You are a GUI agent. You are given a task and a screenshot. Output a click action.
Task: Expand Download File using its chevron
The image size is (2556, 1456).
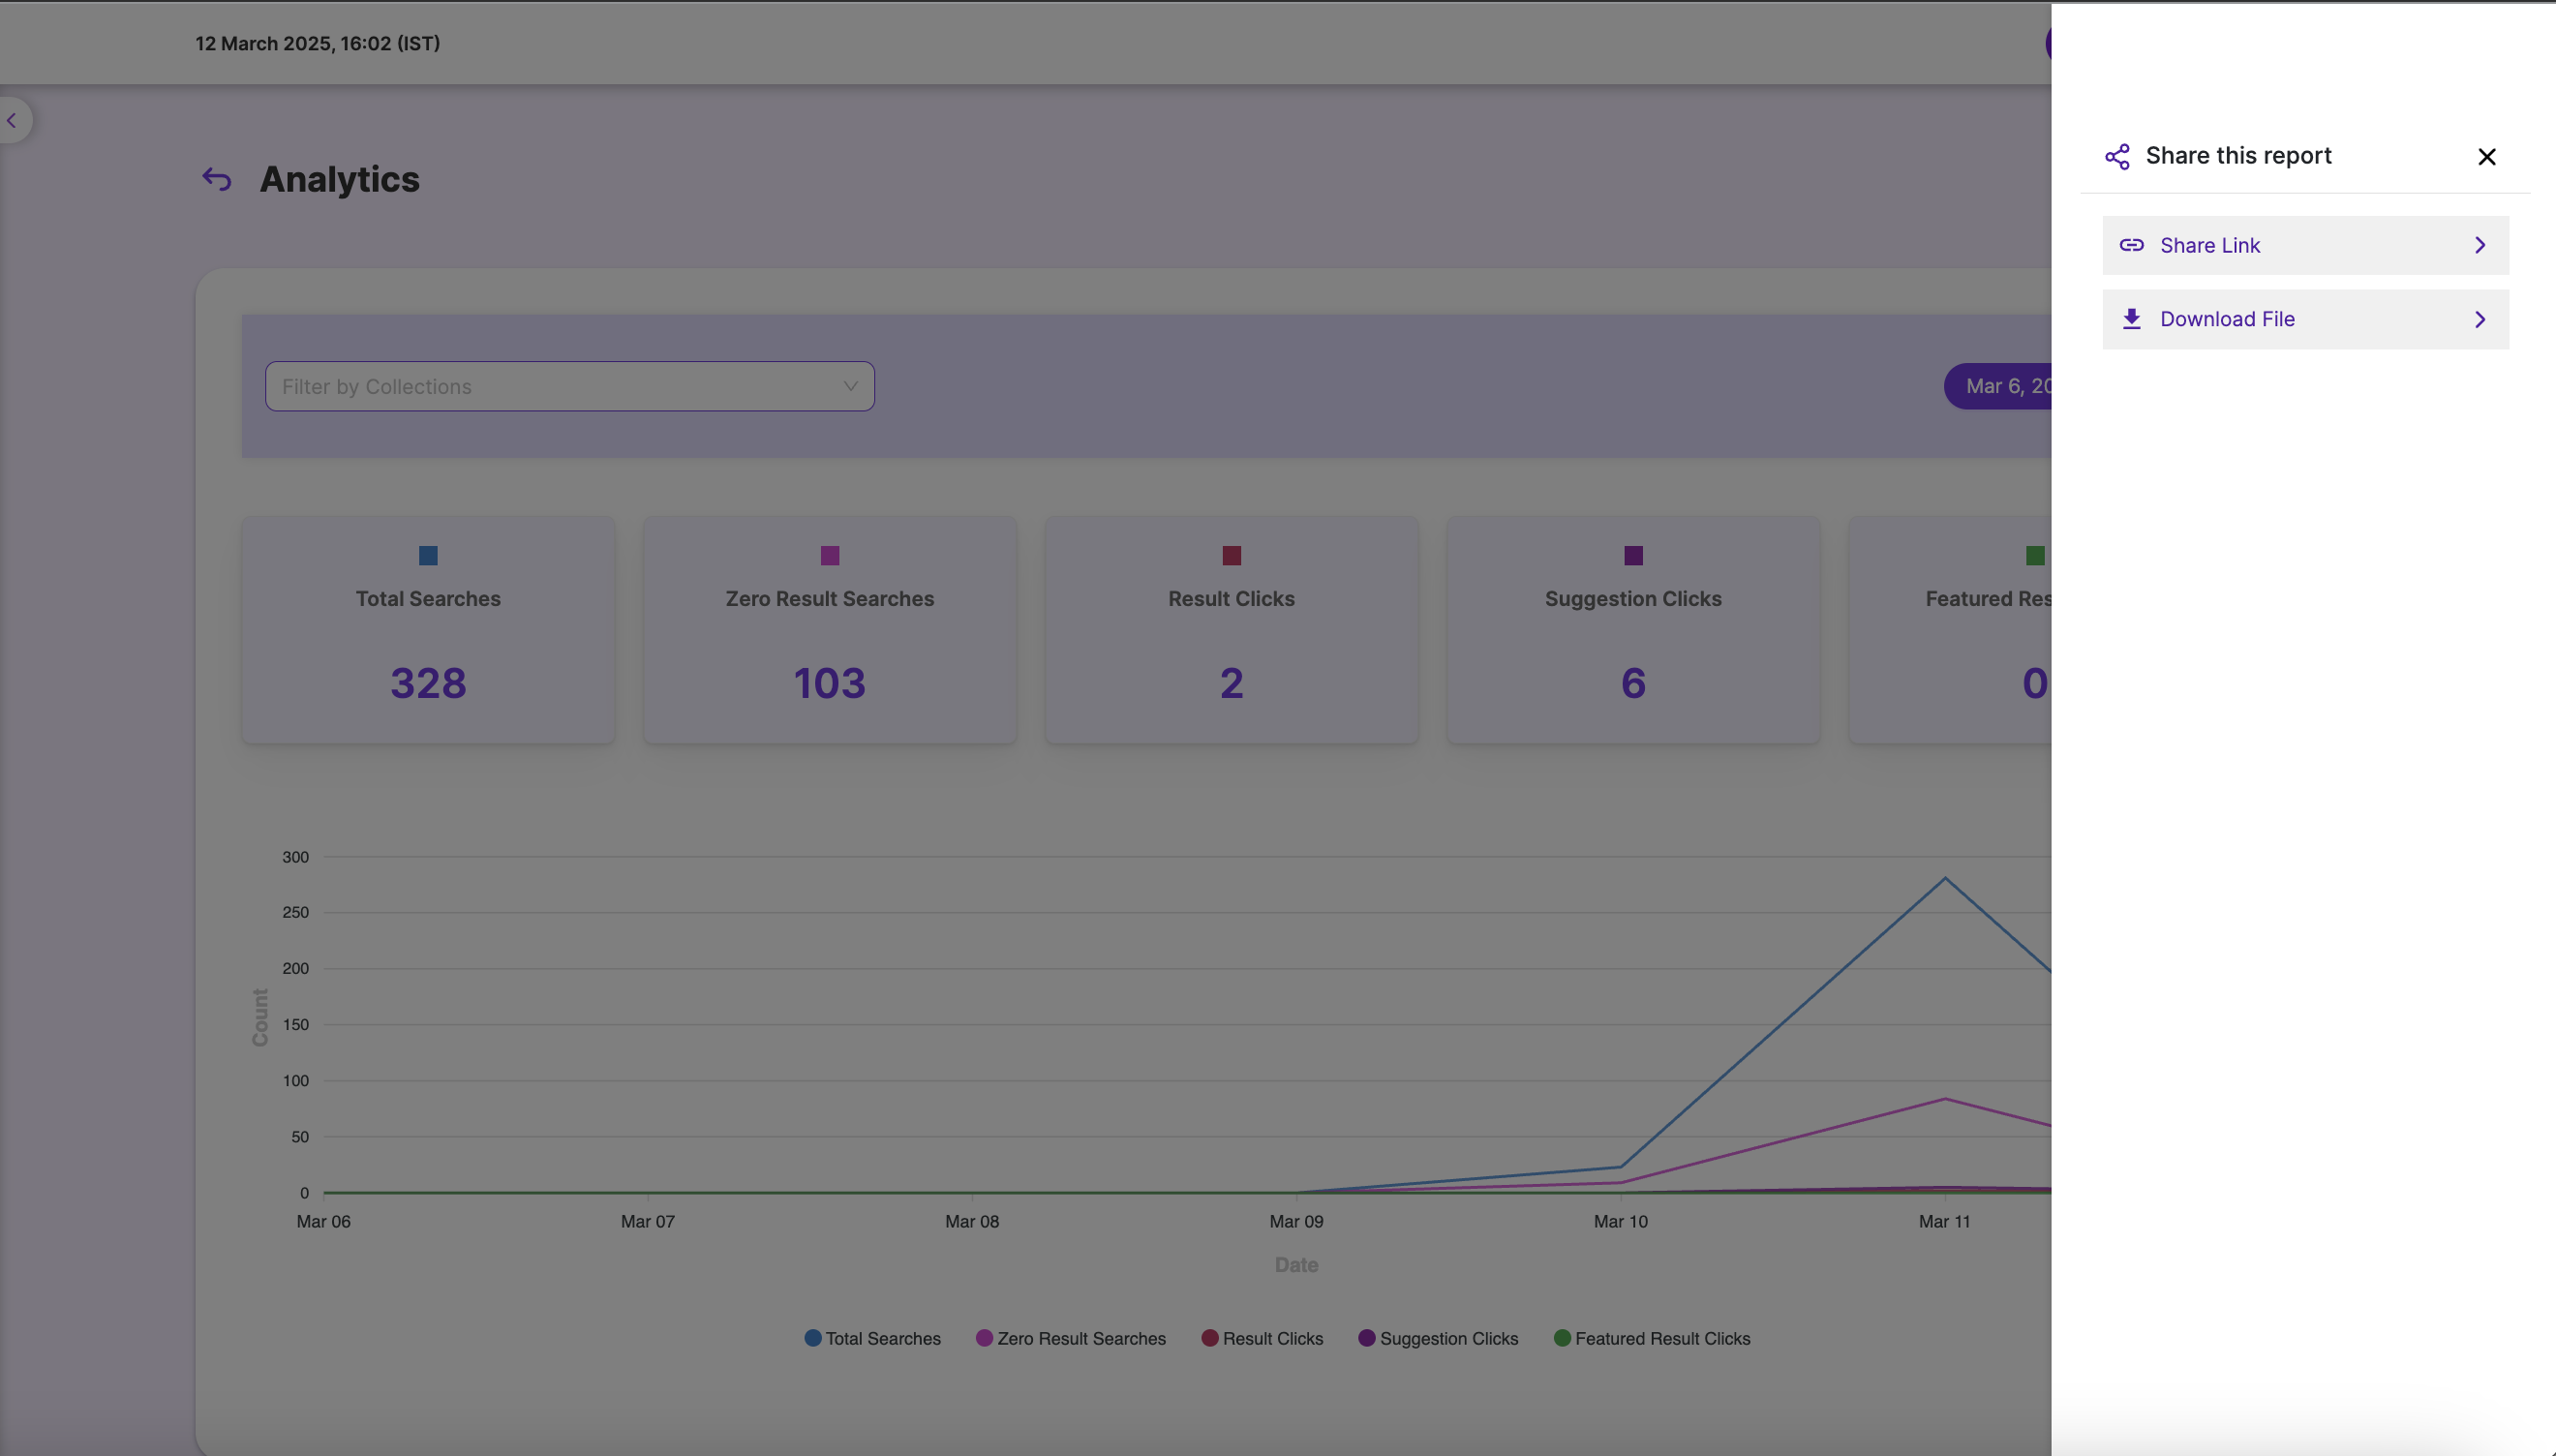coord(2479,319)
